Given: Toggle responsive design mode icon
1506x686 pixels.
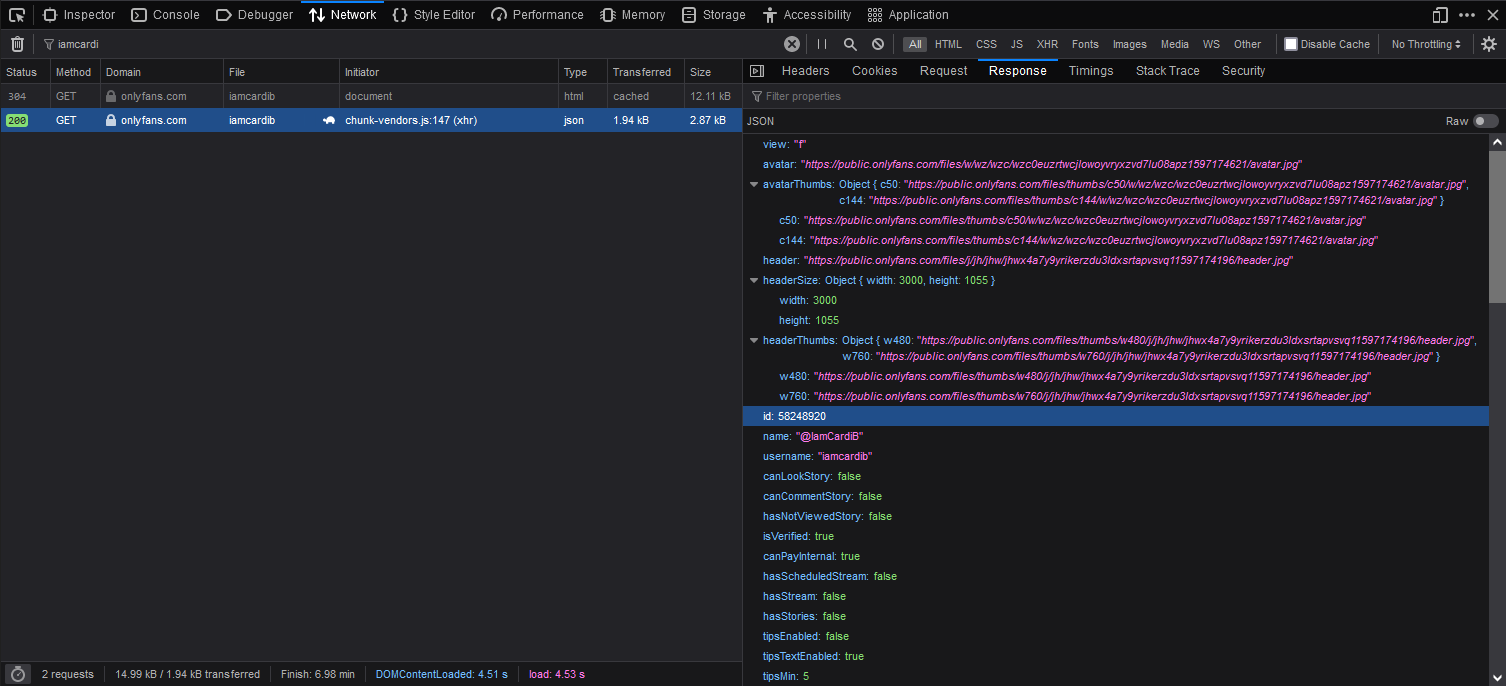Looking at the screenshot, I should click(1440, 15).
